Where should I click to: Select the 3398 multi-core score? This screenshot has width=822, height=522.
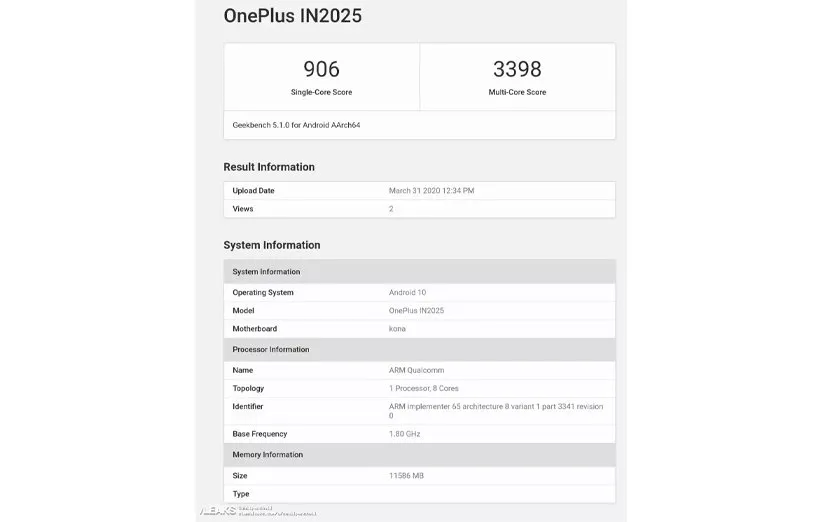[x=517, y=69]
